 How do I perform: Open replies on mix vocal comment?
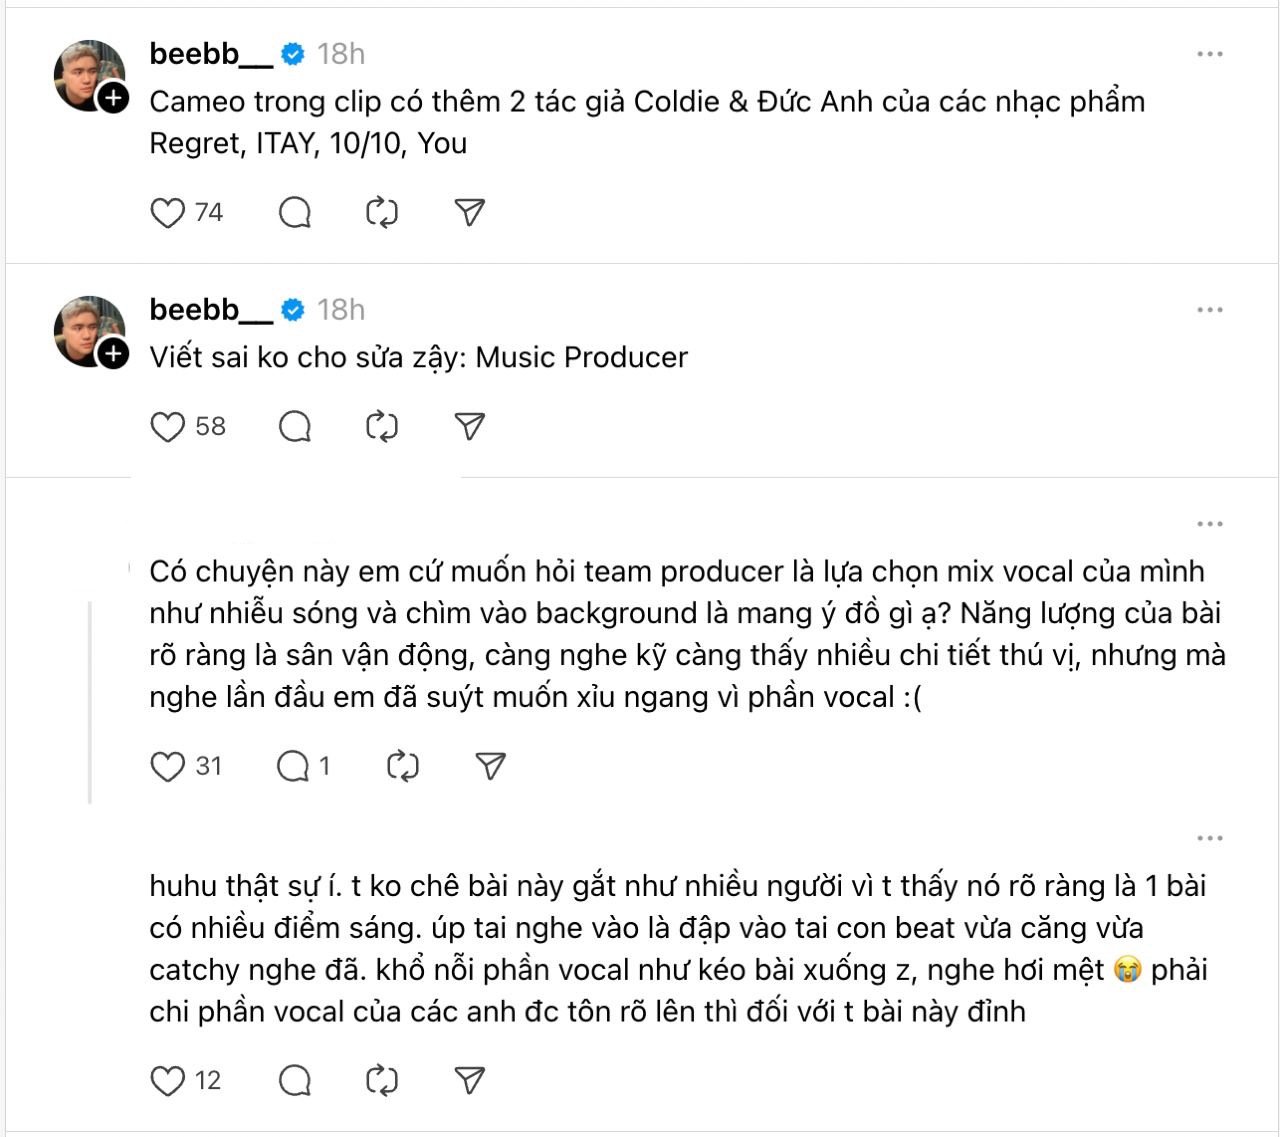click(x=295, y=767)
